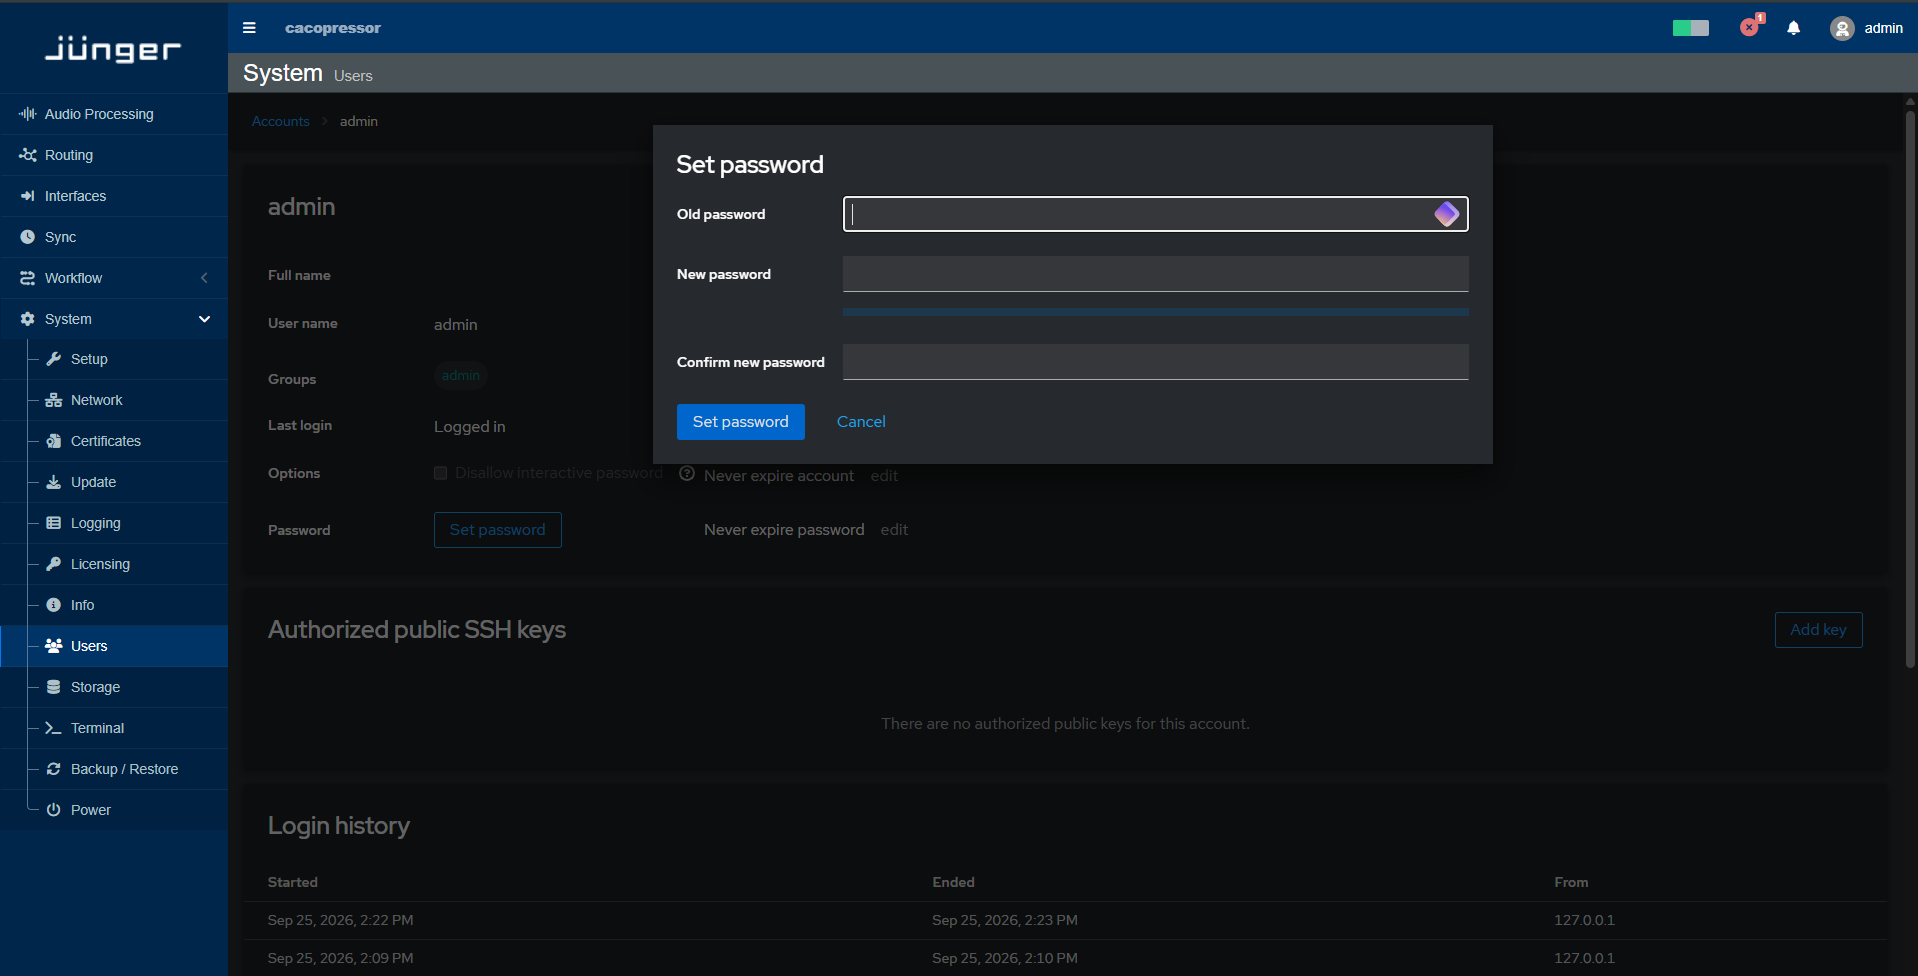Expand the Workflow menu chevron
The height and width of the screenshot is (976, 1918).
point(204,278)
